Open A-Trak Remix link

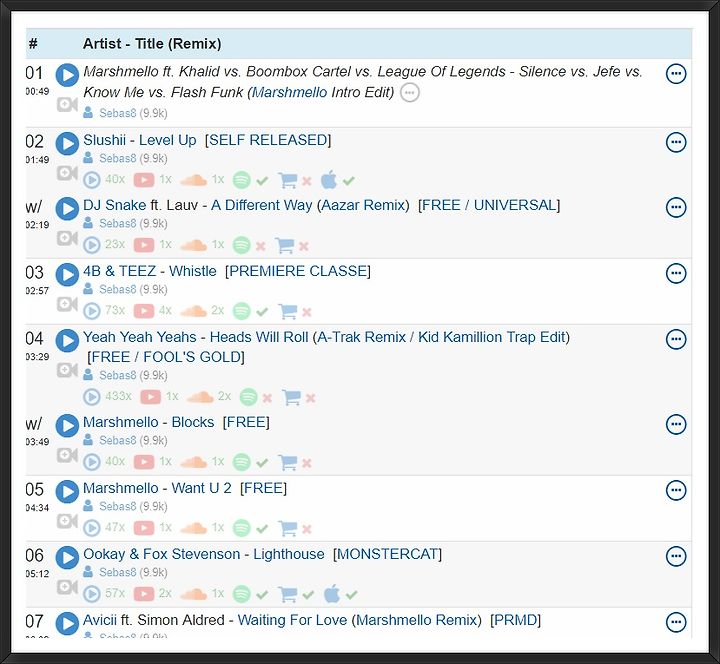pos(361,337)
